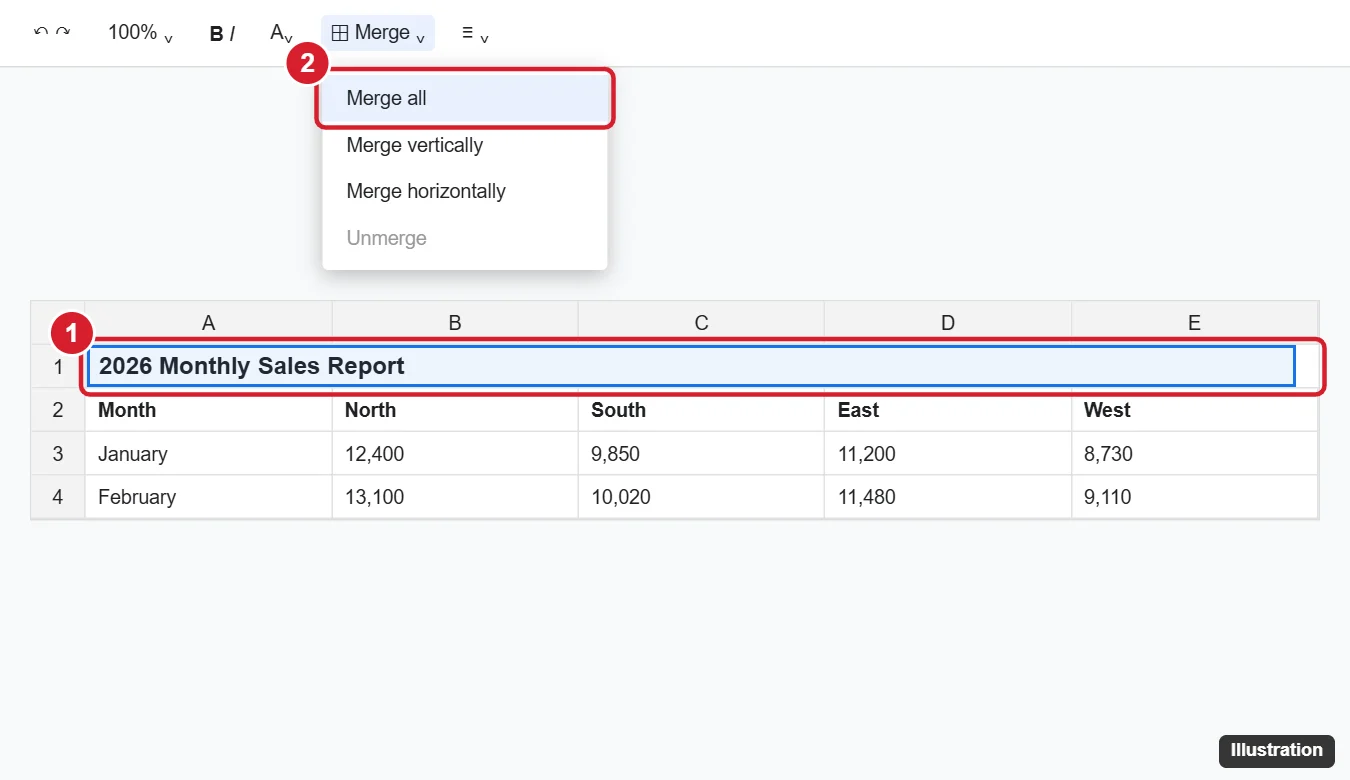Click the 'February' cell

tap(208, 497)
